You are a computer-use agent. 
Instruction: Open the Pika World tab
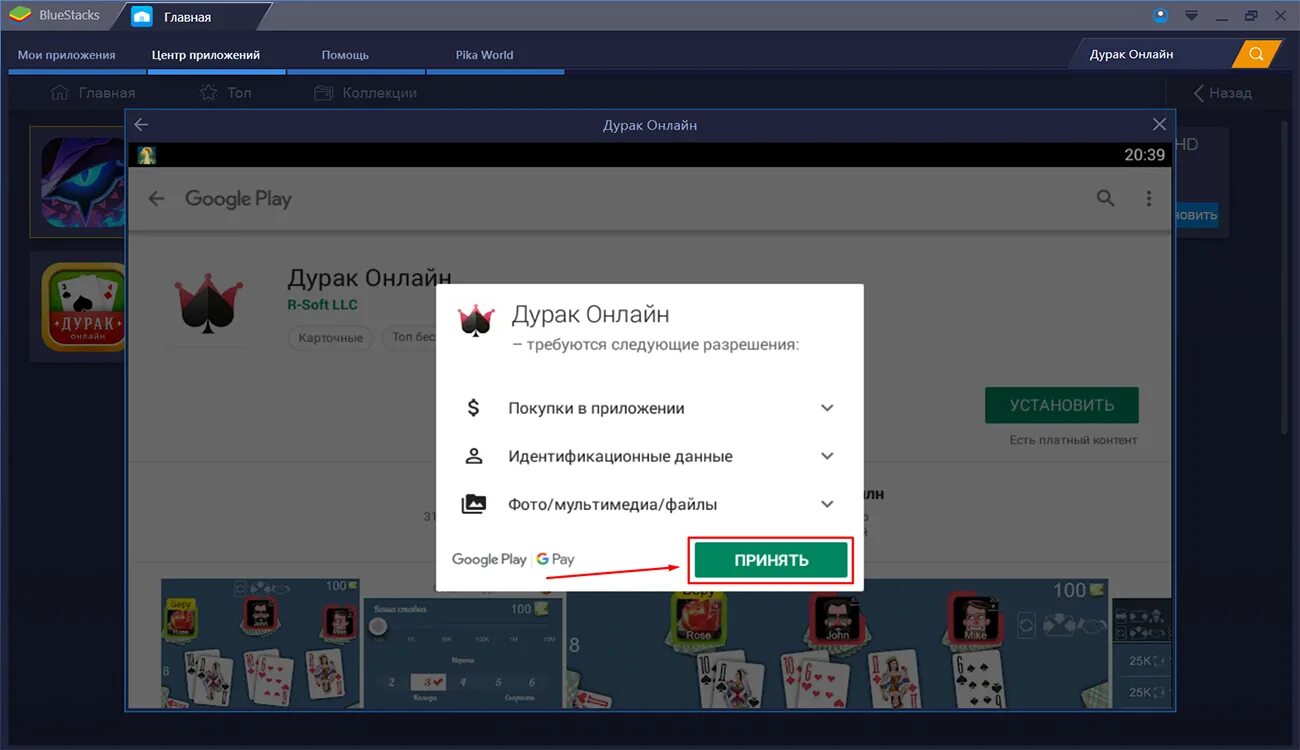coord(484,55)
